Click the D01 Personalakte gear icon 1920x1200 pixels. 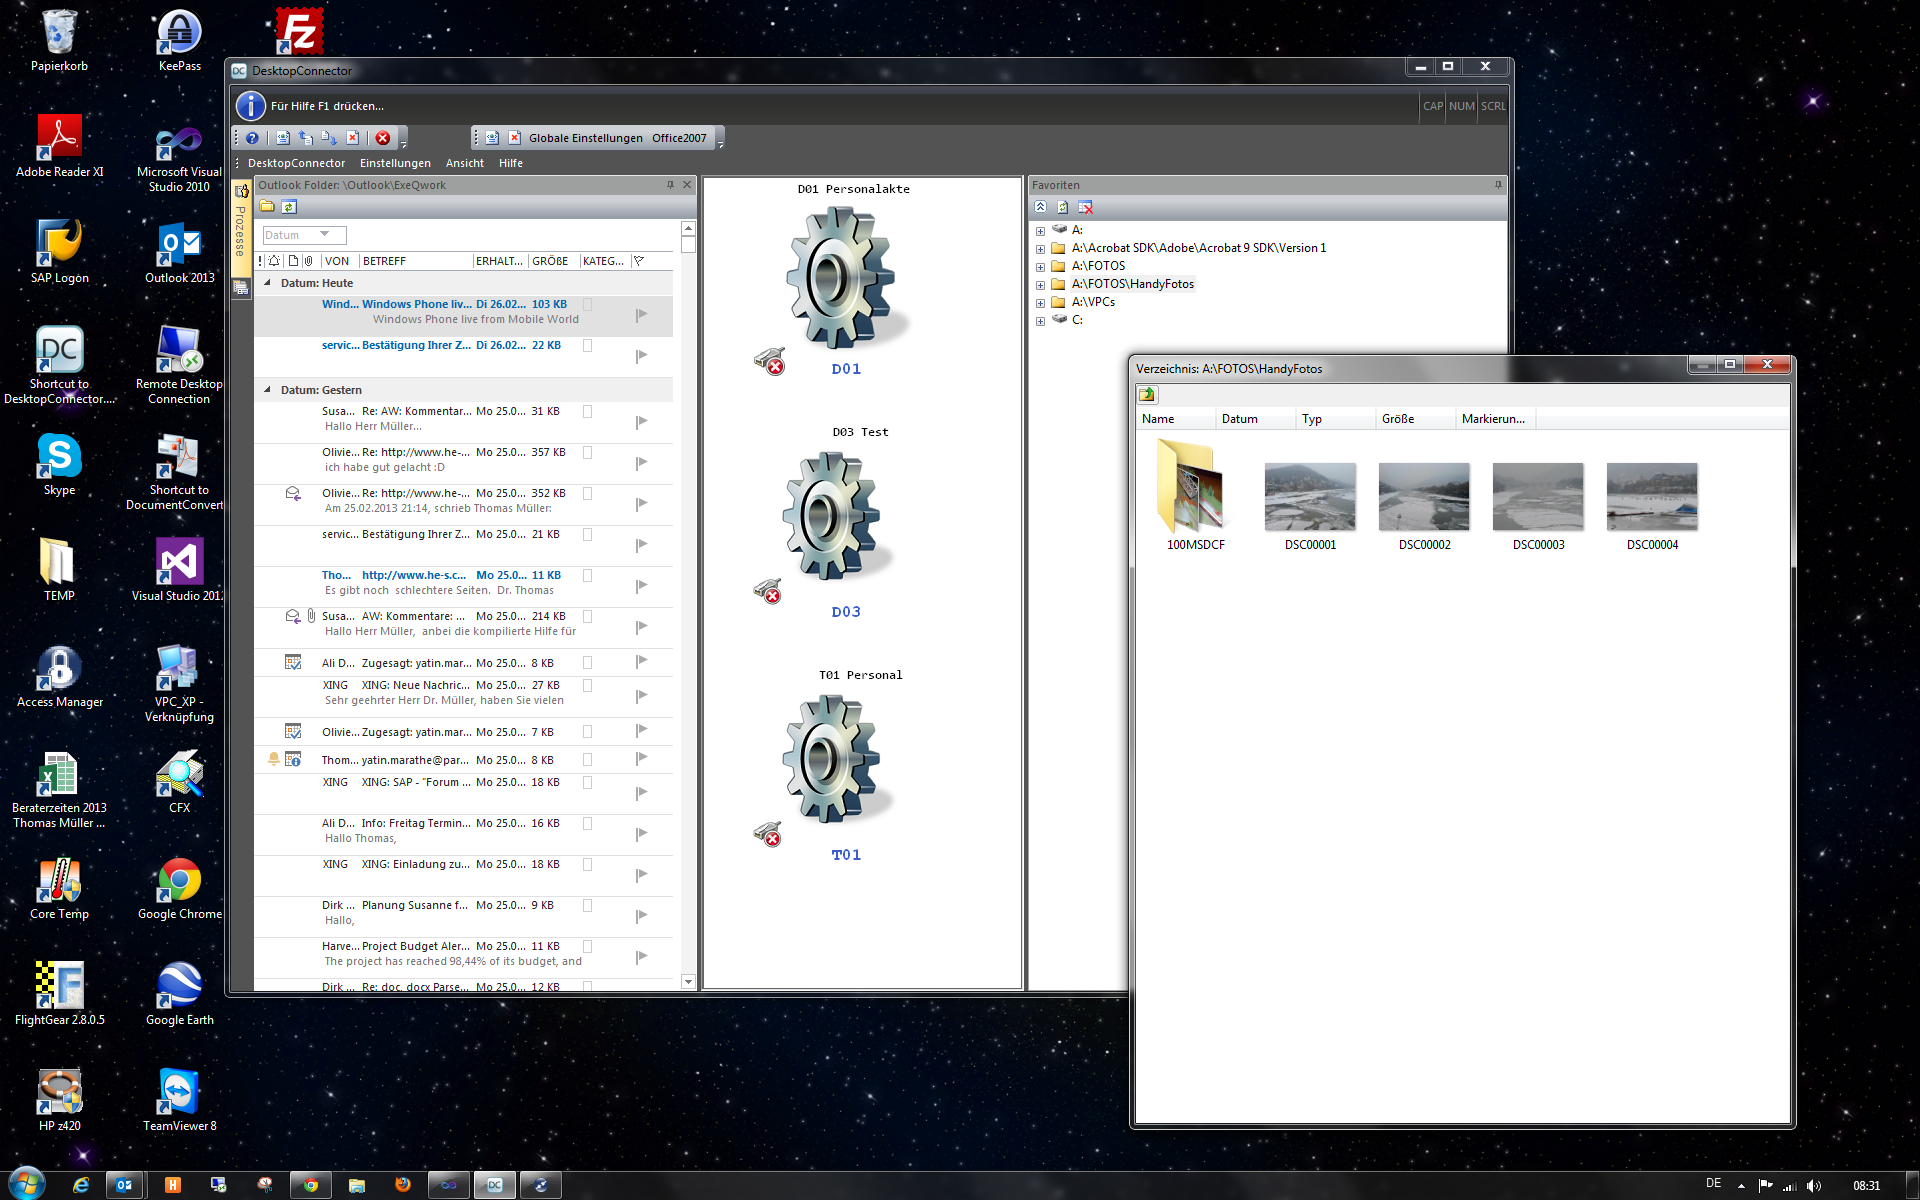point(840,277)
